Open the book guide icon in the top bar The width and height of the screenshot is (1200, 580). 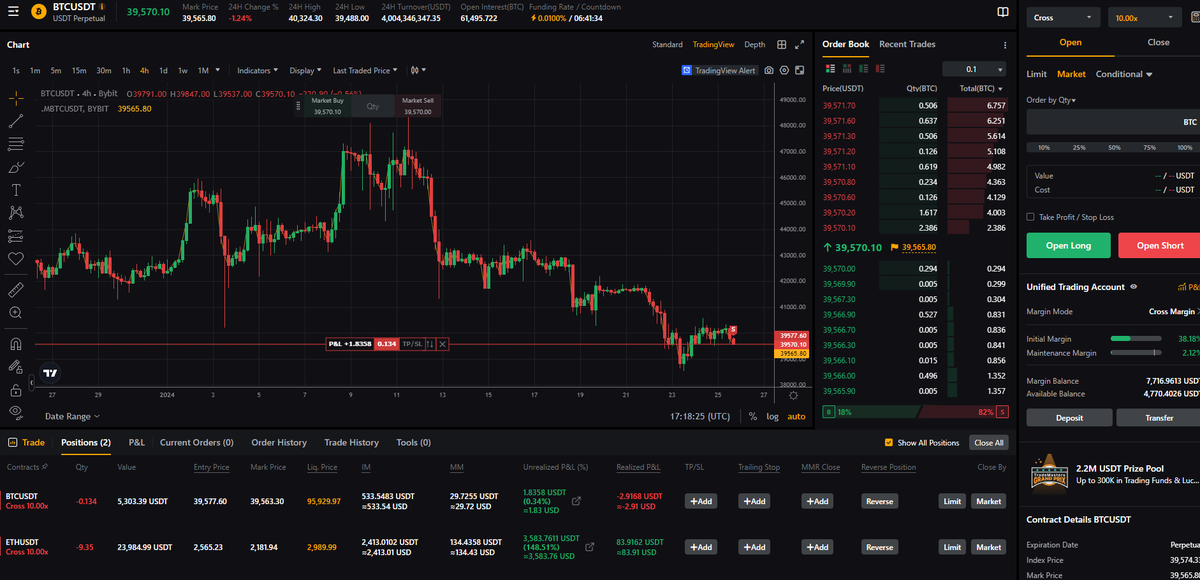pos(1003,12)
